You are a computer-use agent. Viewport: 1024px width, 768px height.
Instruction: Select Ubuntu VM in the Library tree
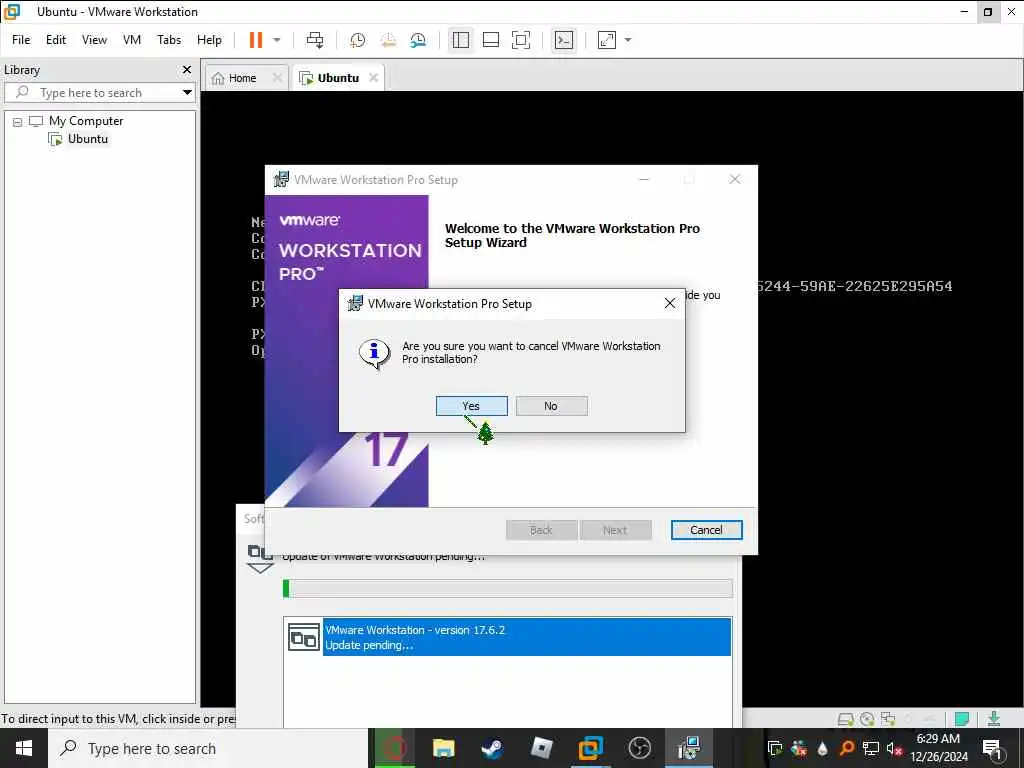click(x=88, y=139)
